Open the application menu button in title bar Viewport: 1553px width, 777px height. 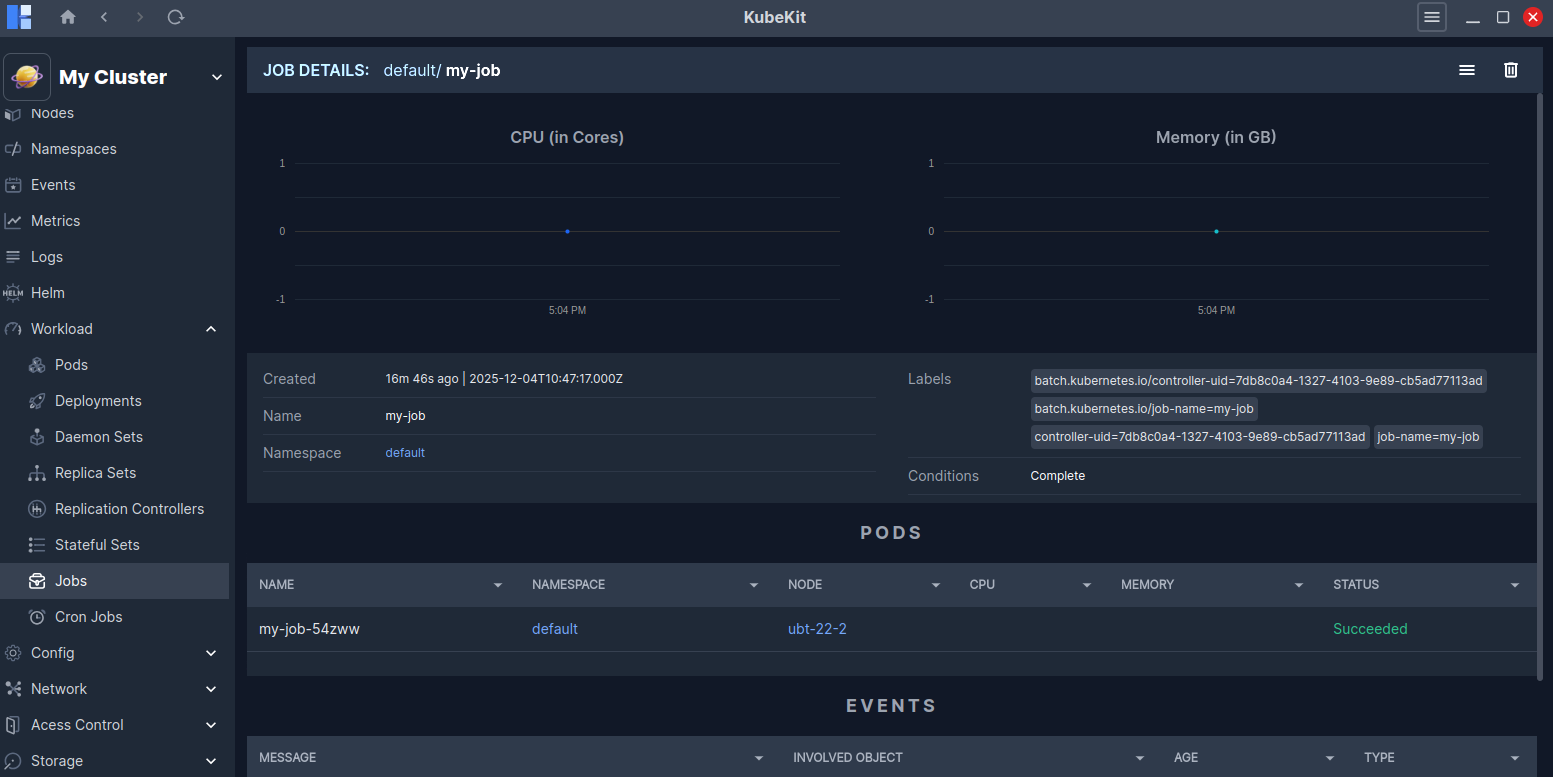click(1431, 17)
